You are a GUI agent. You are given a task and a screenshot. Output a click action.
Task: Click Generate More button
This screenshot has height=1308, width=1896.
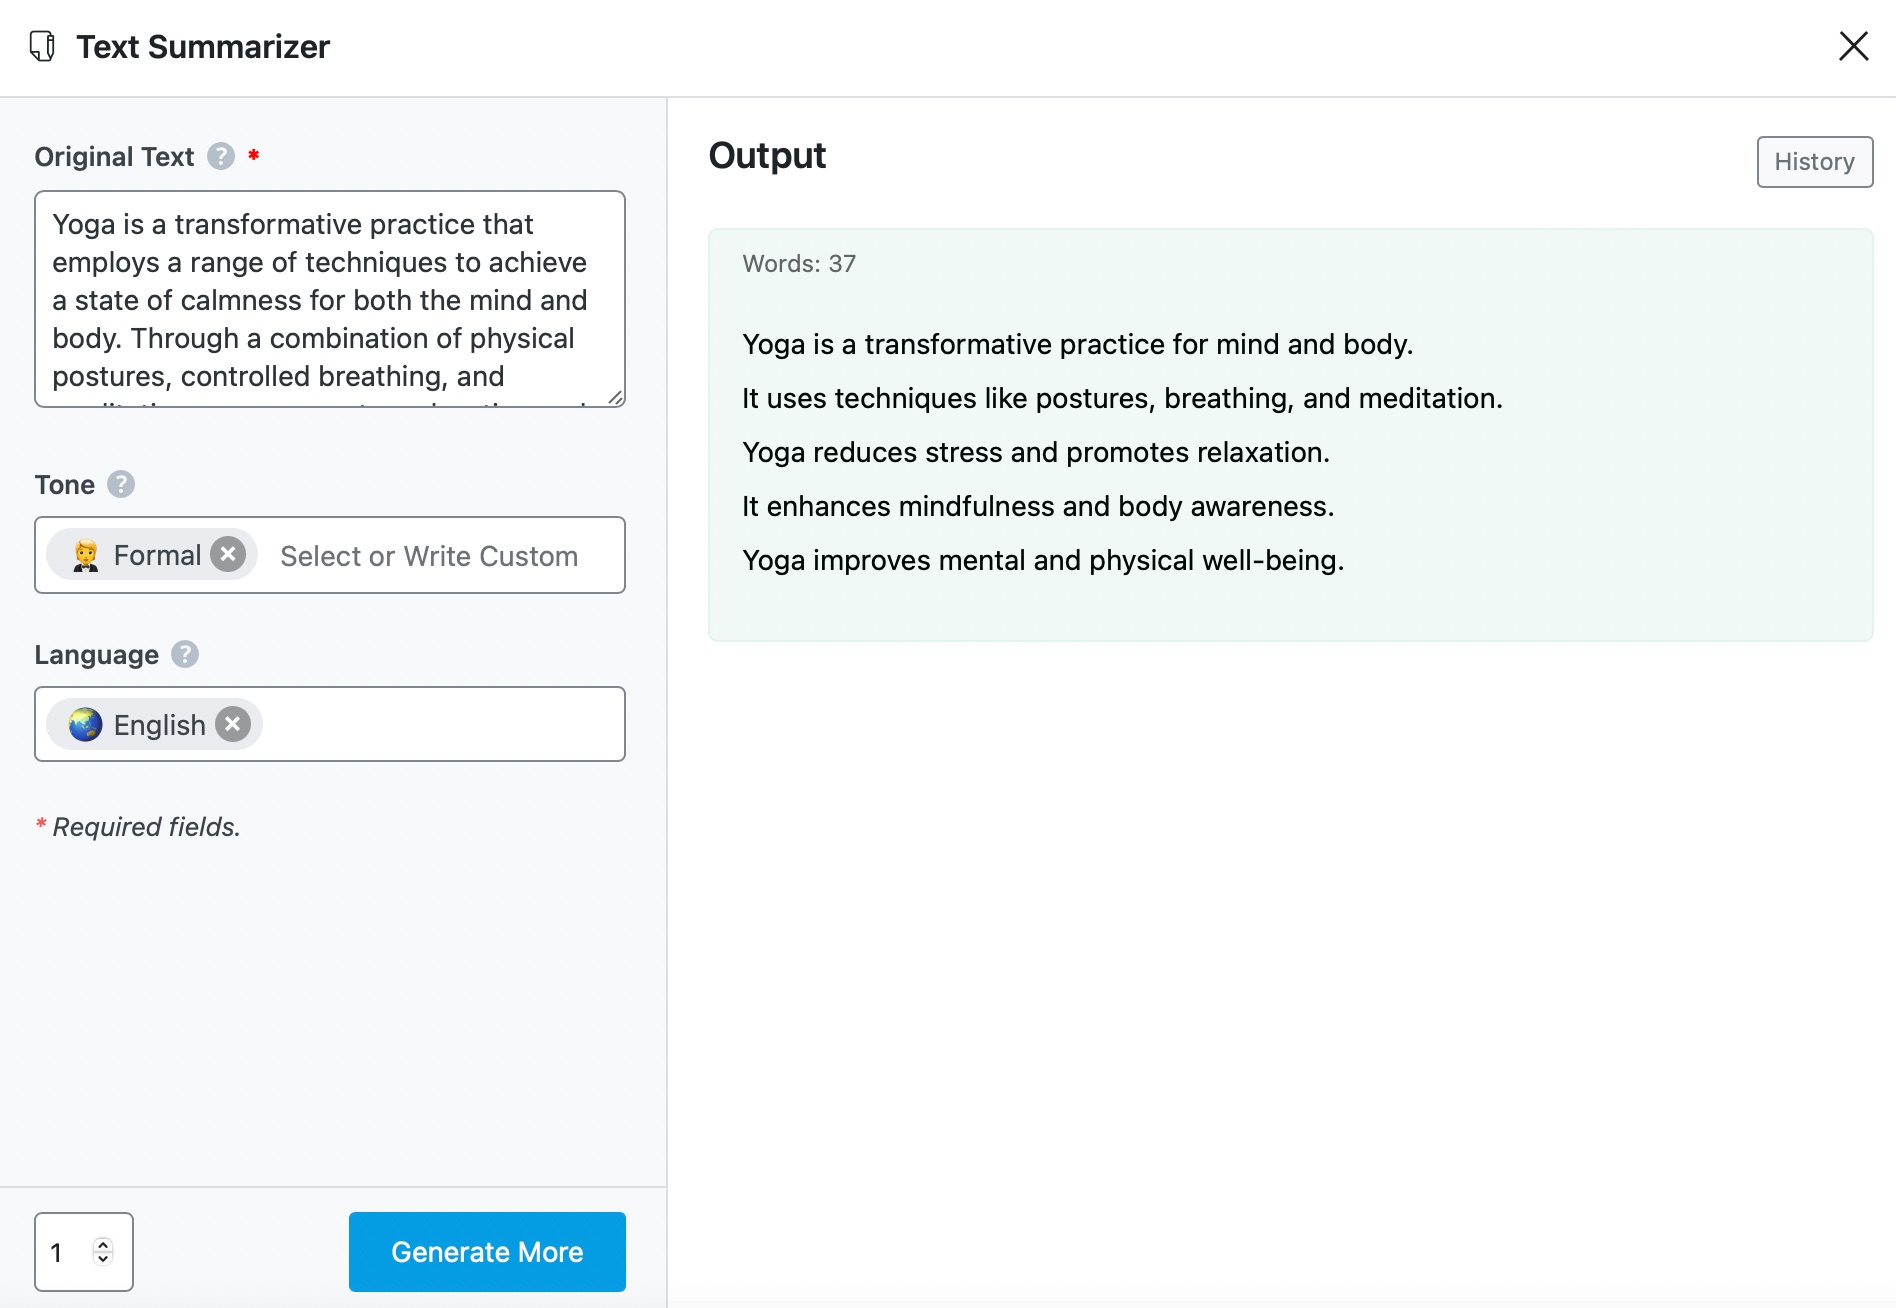pos(487,1252)
